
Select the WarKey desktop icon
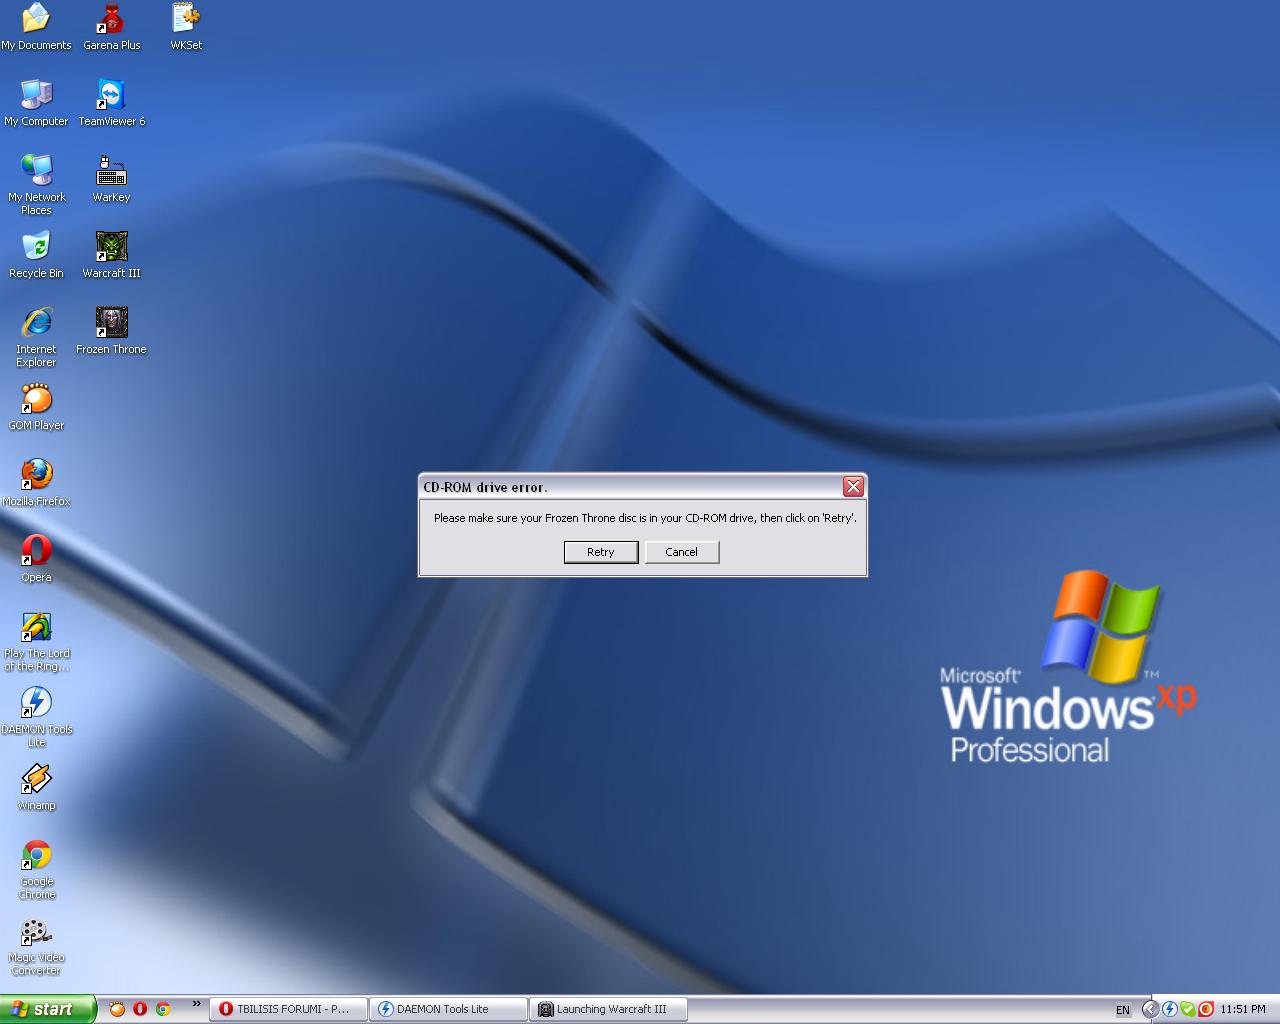pyautogui.click(x=111, y=171)
